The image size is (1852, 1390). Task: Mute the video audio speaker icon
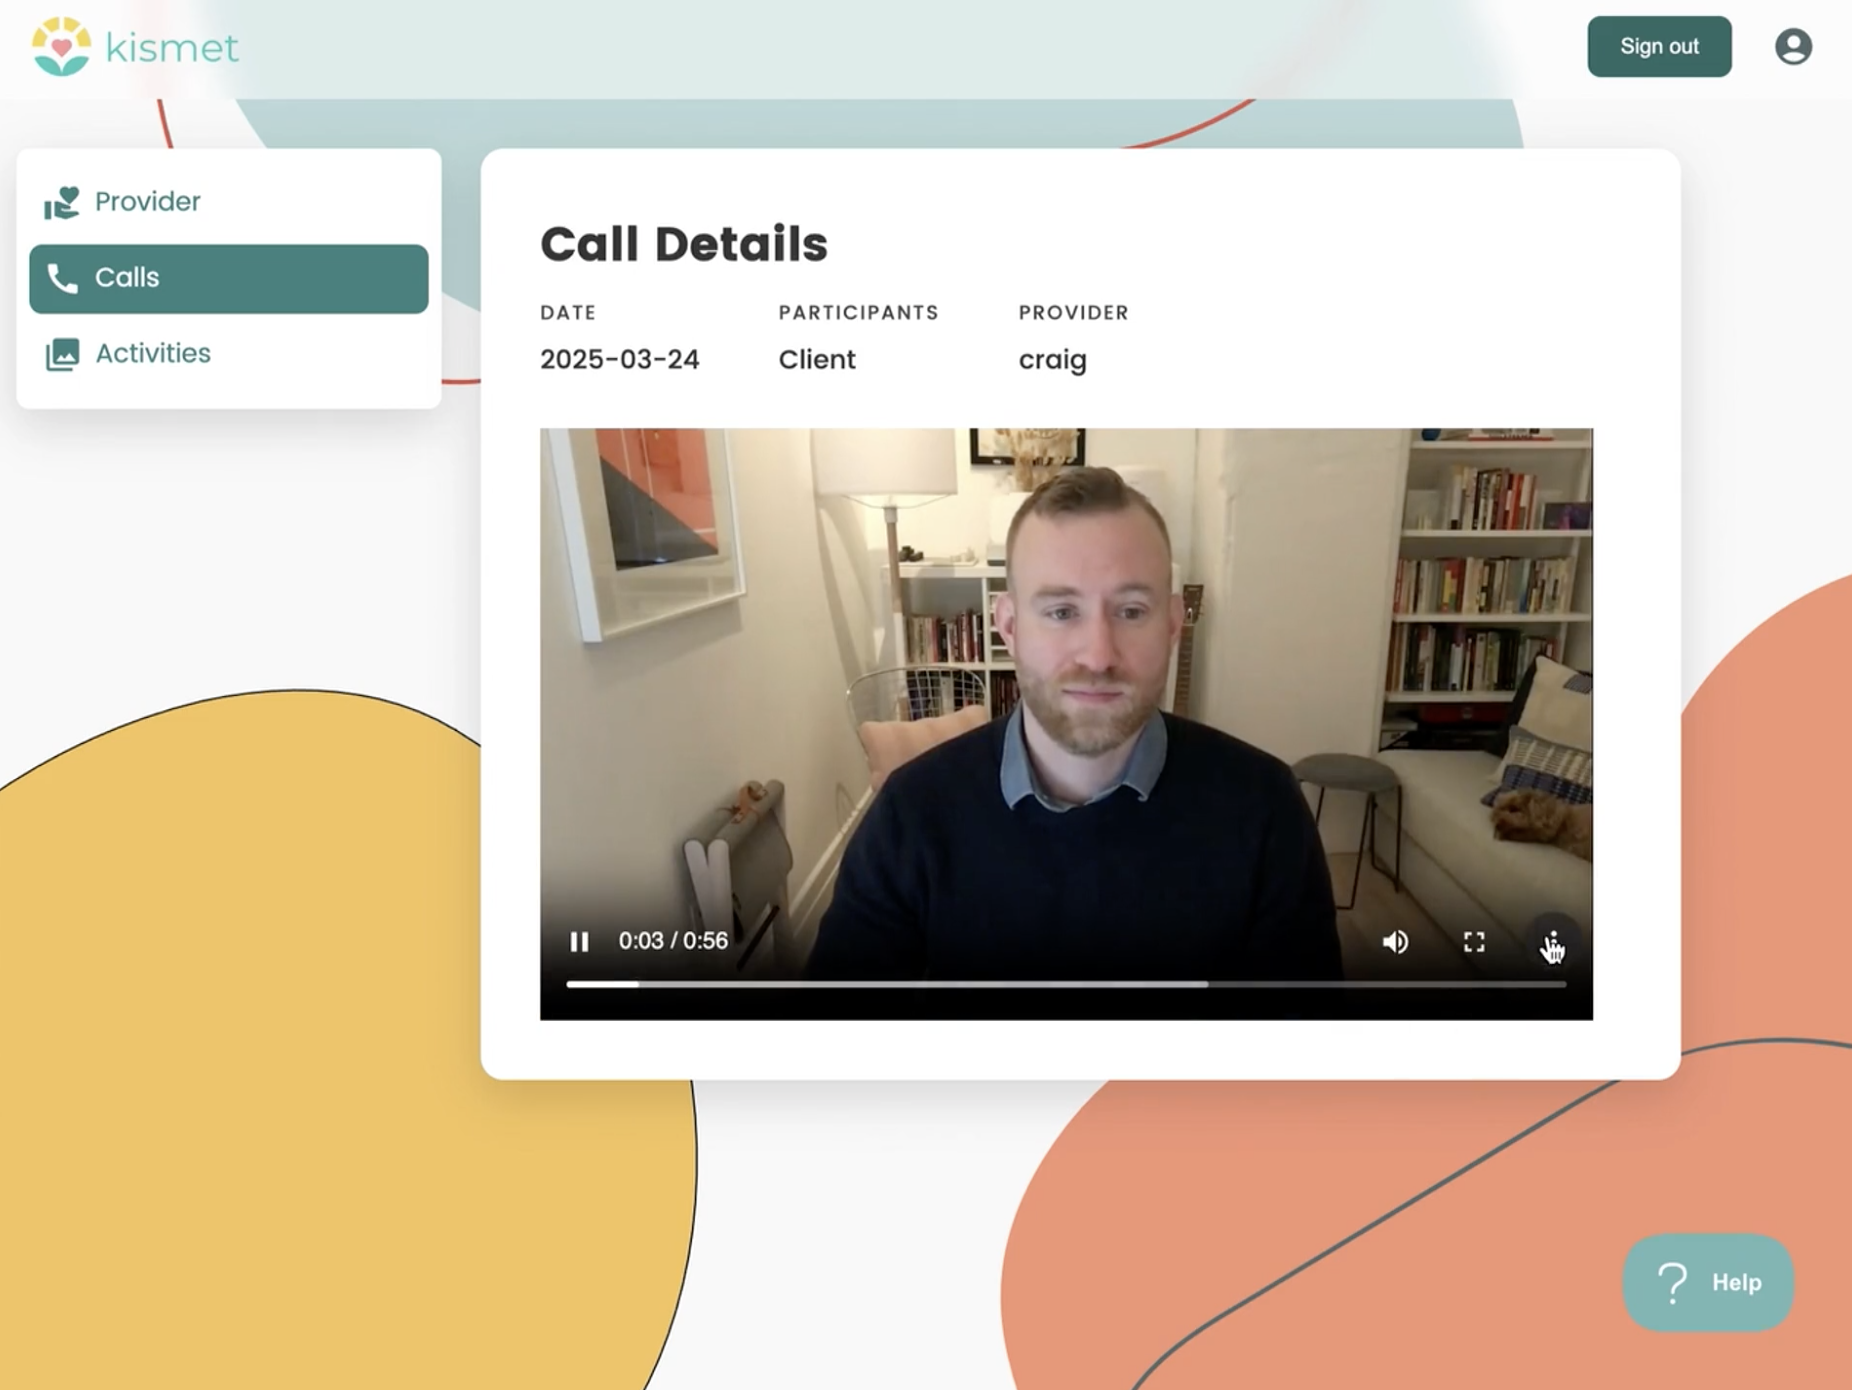click(x=1395, y=942)
